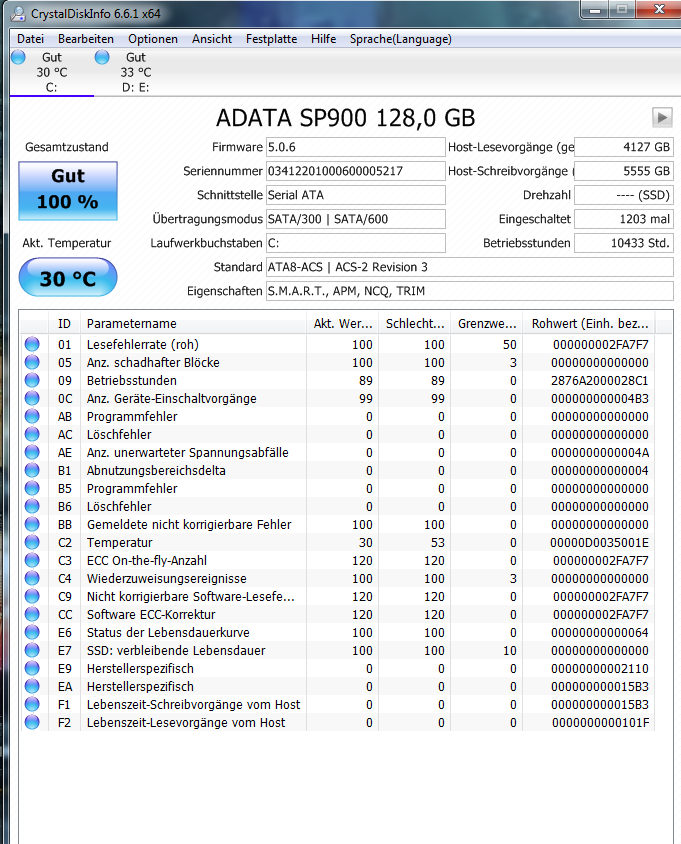Click the Parametername column header
The image size is (681, 844).
194,323
